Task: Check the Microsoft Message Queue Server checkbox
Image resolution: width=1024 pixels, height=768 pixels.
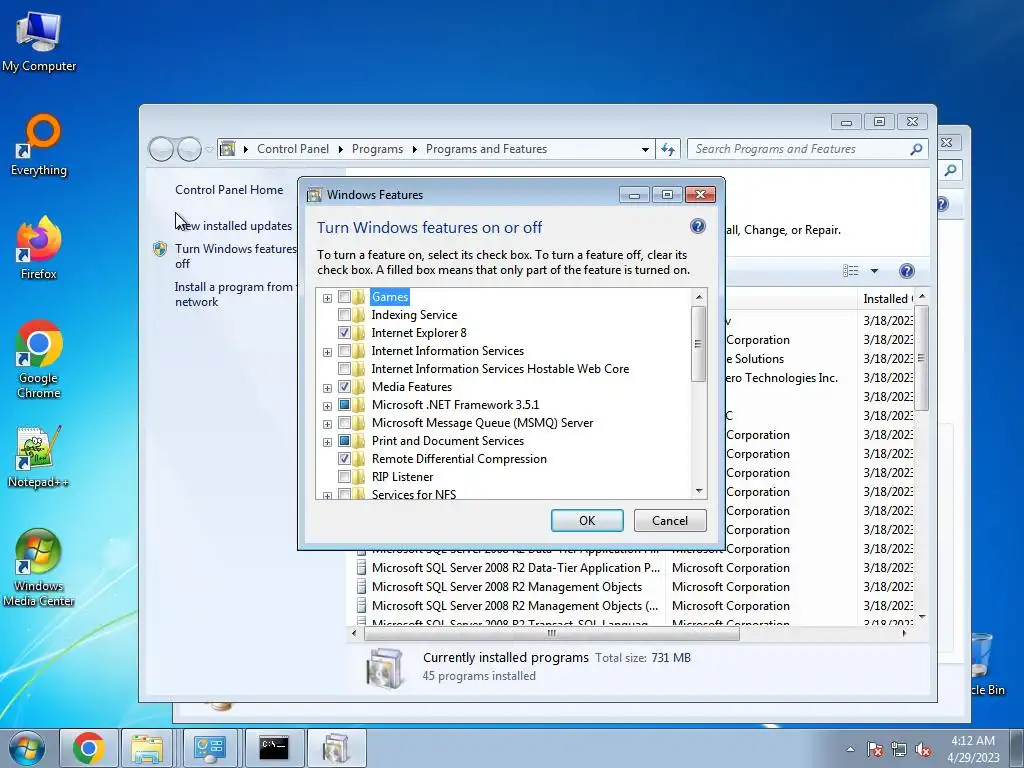Action: (x=344, y=423)
